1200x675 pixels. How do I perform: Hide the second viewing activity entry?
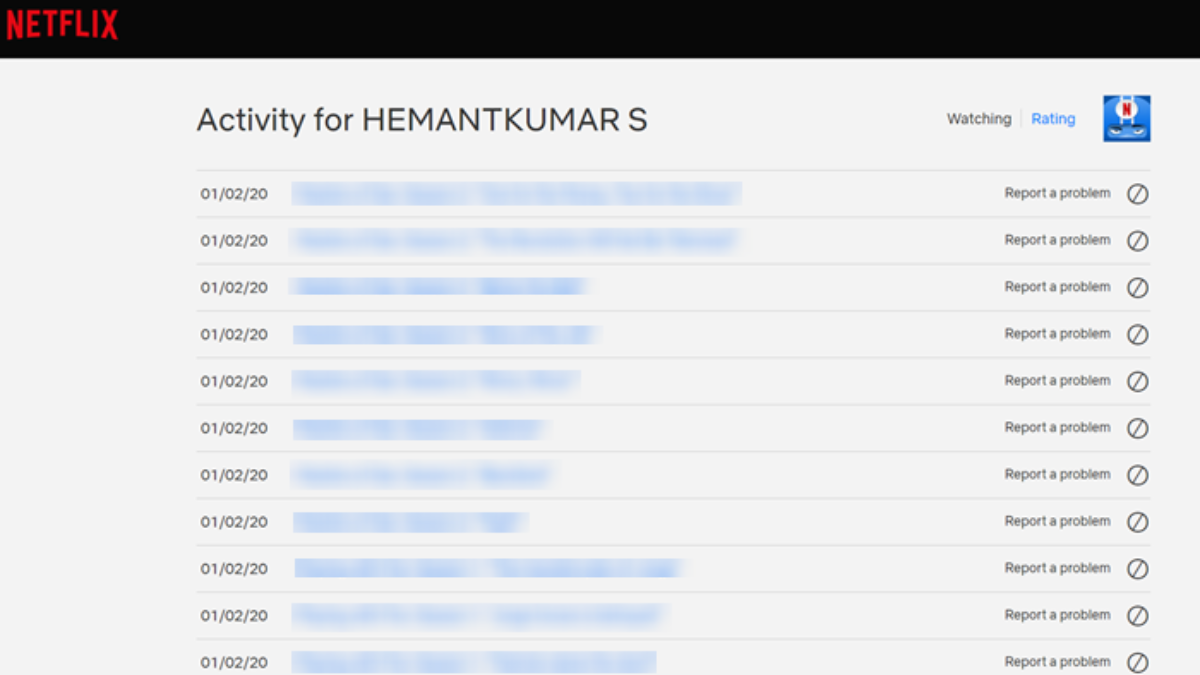(x=1137, y=241)
